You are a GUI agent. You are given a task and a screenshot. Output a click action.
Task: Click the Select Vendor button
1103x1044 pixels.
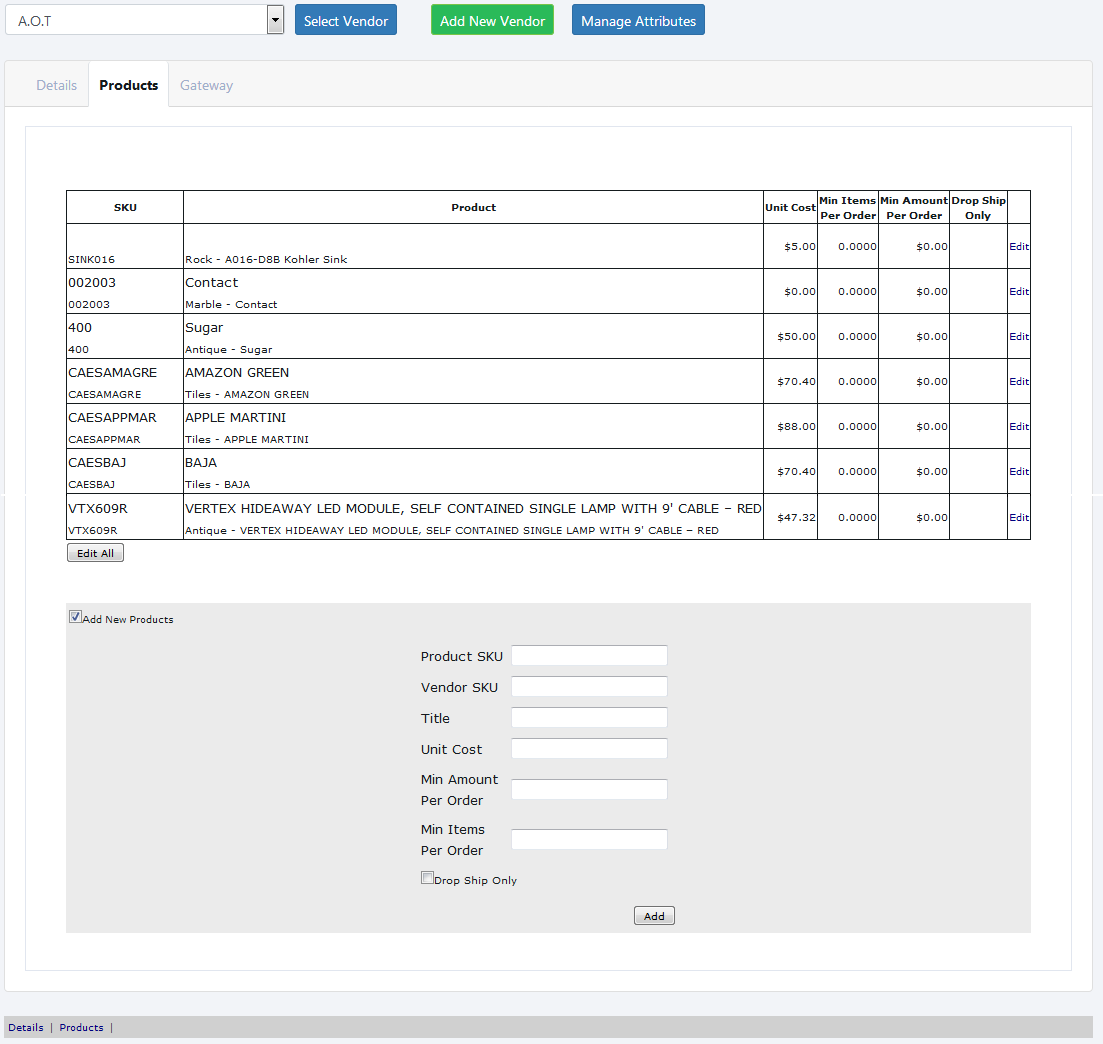345,20
